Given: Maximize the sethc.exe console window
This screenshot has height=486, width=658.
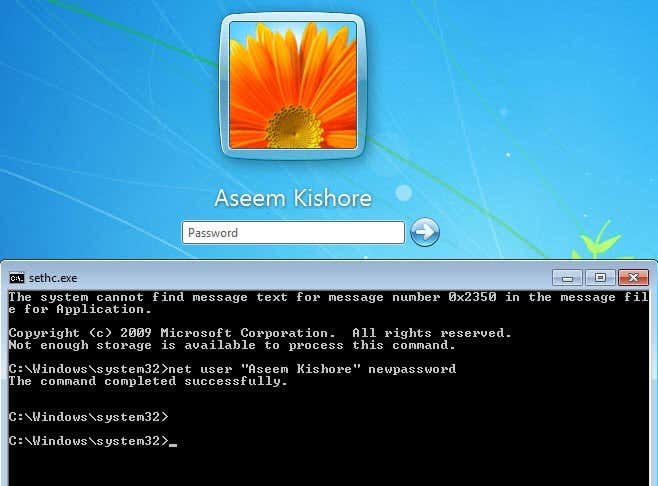Looking at the screenshot, I should tap(600, 277).
